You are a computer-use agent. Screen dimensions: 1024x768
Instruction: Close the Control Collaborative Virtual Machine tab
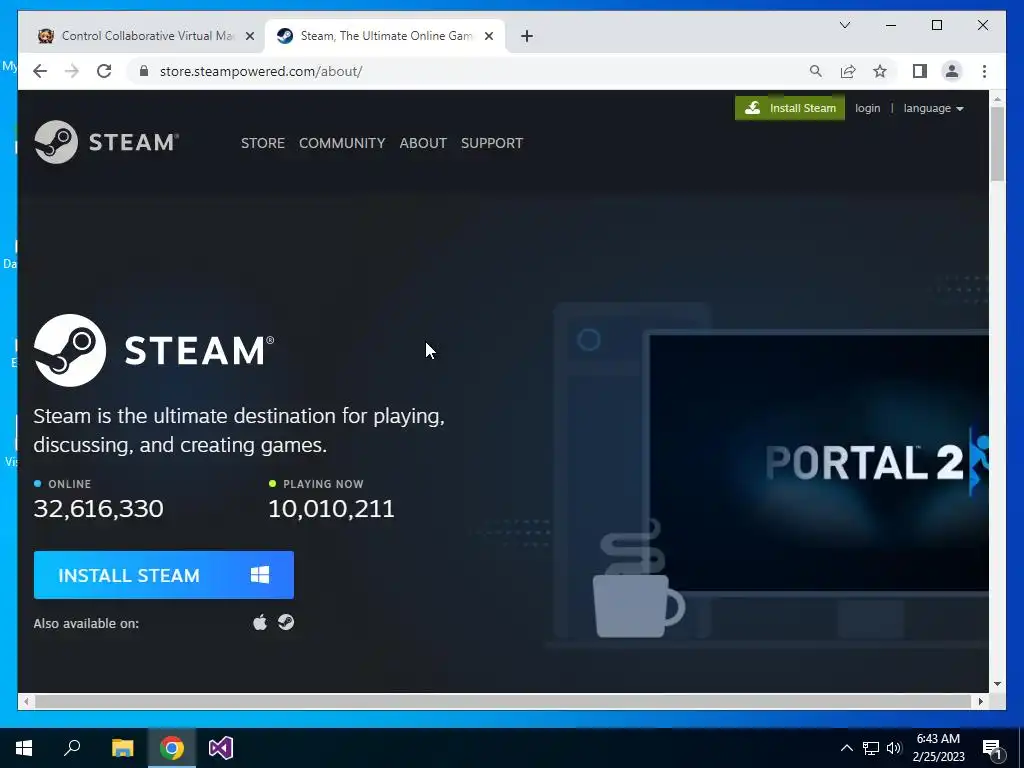[x=249, y=37]
